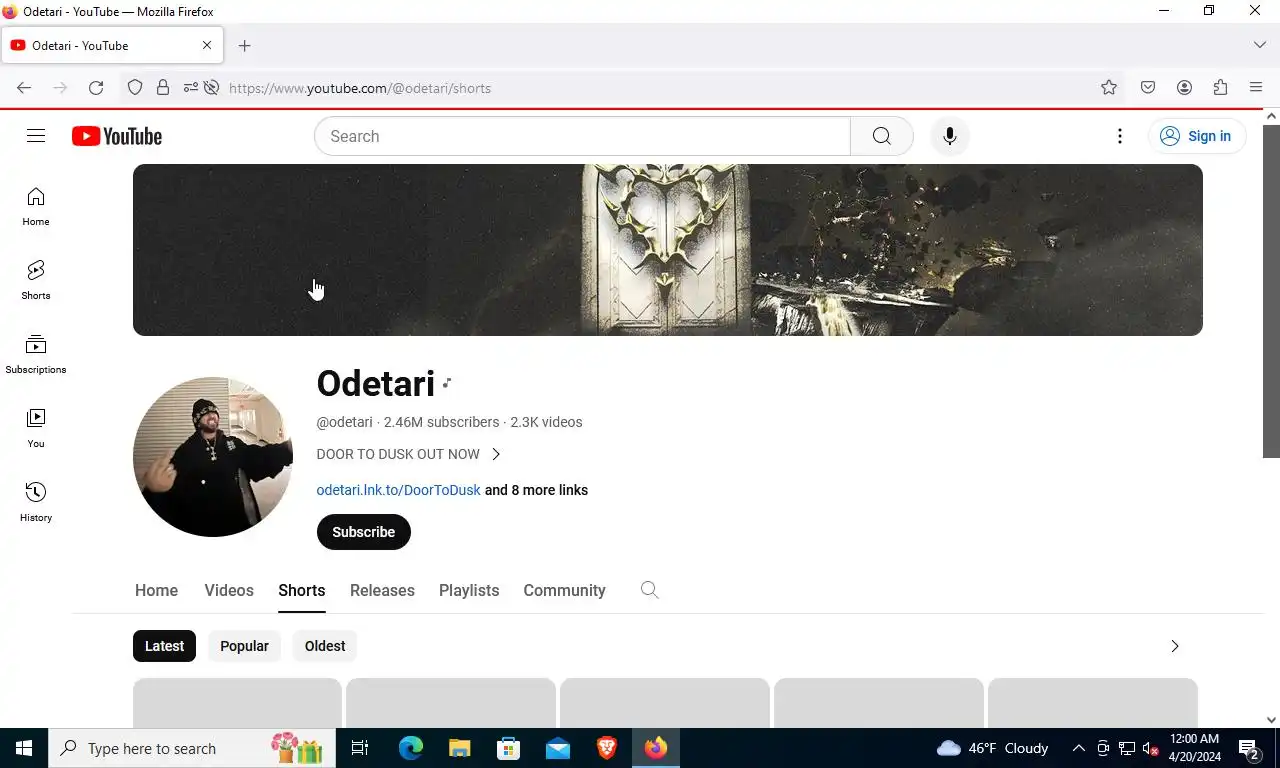Image resolution: width=1280 pixels, height=768 pixels.
Task: Click the muted volume tray icon
Action: click(x=1150, y=748)
